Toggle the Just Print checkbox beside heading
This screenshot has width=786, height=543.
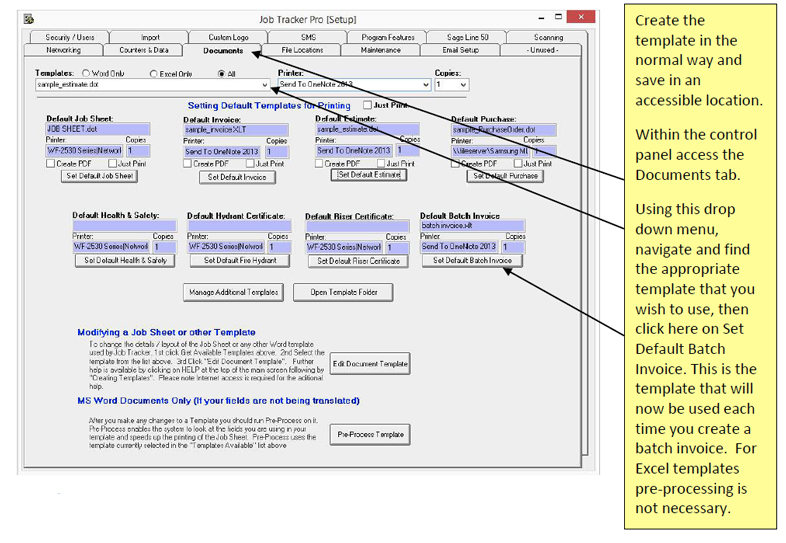click(x=367, y=105)
